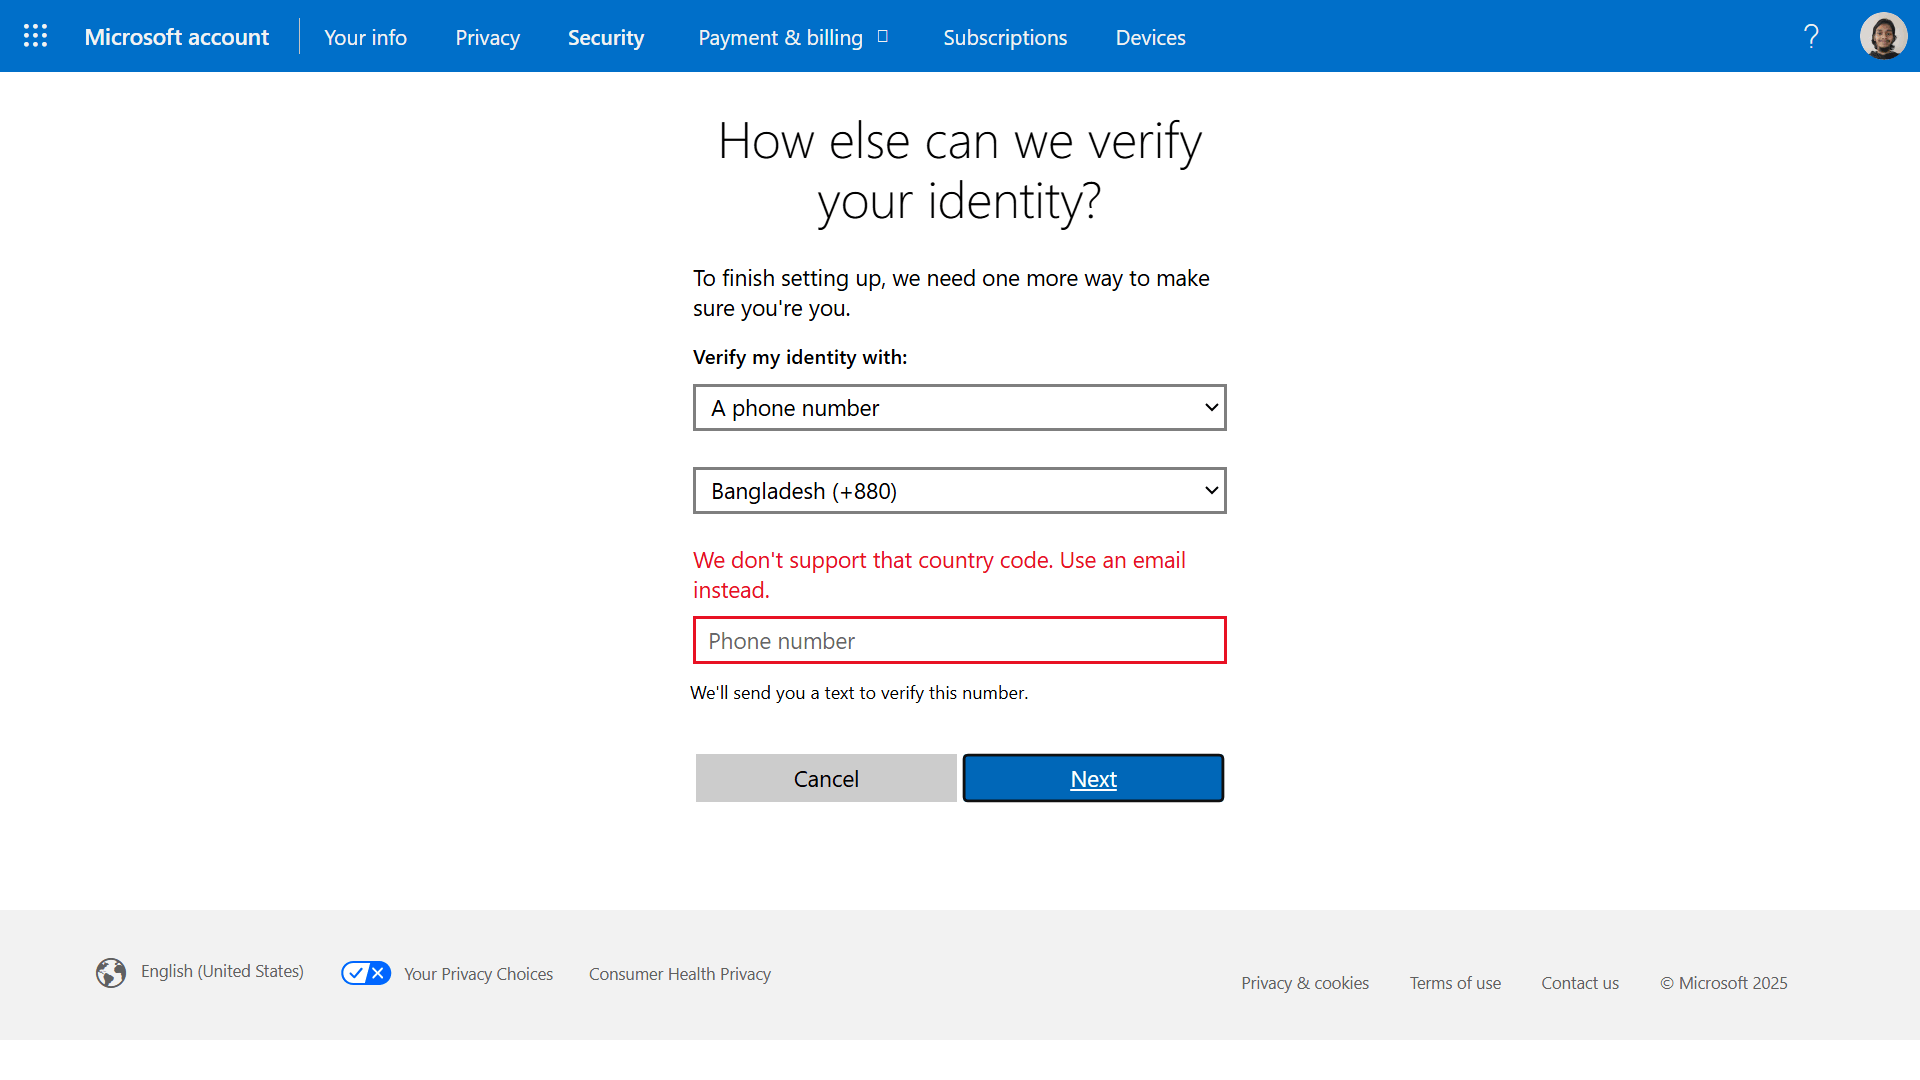
Task: Click the globe language icon
Action: point(111,972)
